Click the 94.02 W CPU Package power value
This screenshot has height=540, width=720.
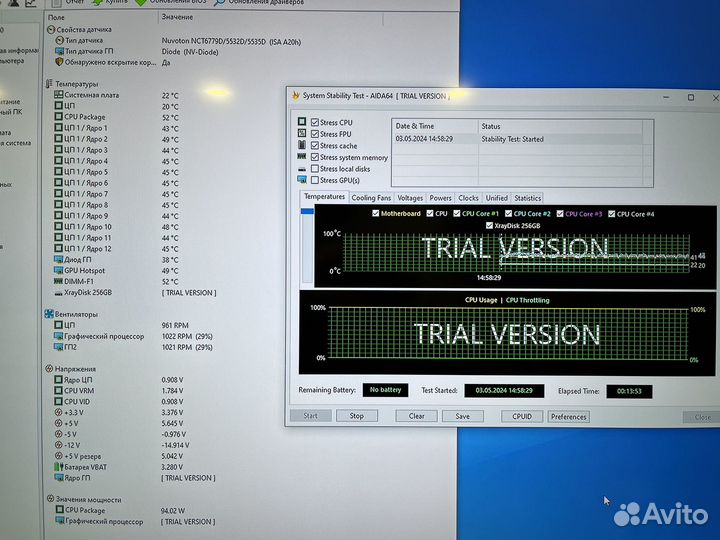point(173,510)
